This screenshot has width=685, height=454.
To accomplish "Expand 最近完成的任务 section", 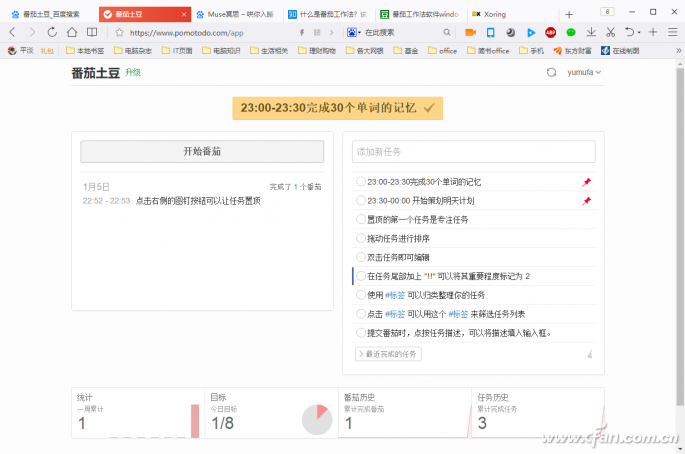I will click(388, 354).
